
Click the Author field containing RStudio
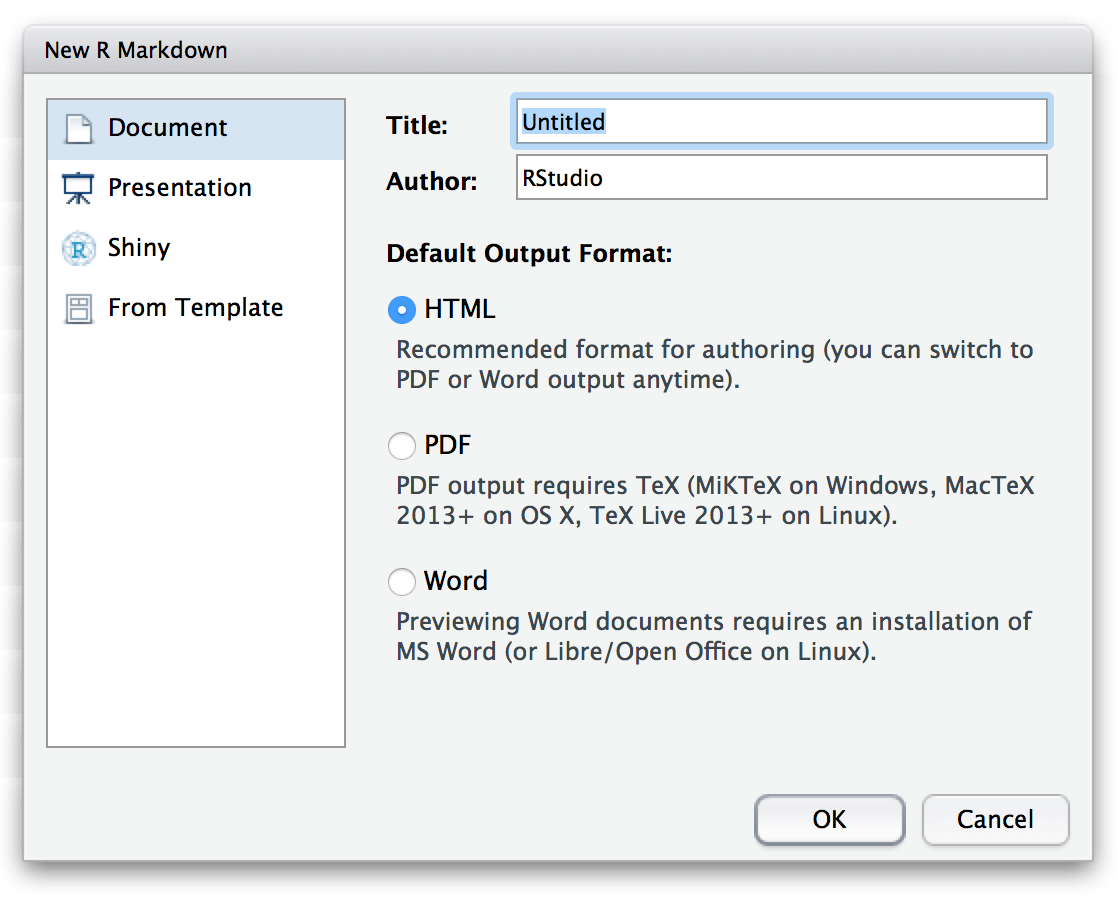pos(781,177)
